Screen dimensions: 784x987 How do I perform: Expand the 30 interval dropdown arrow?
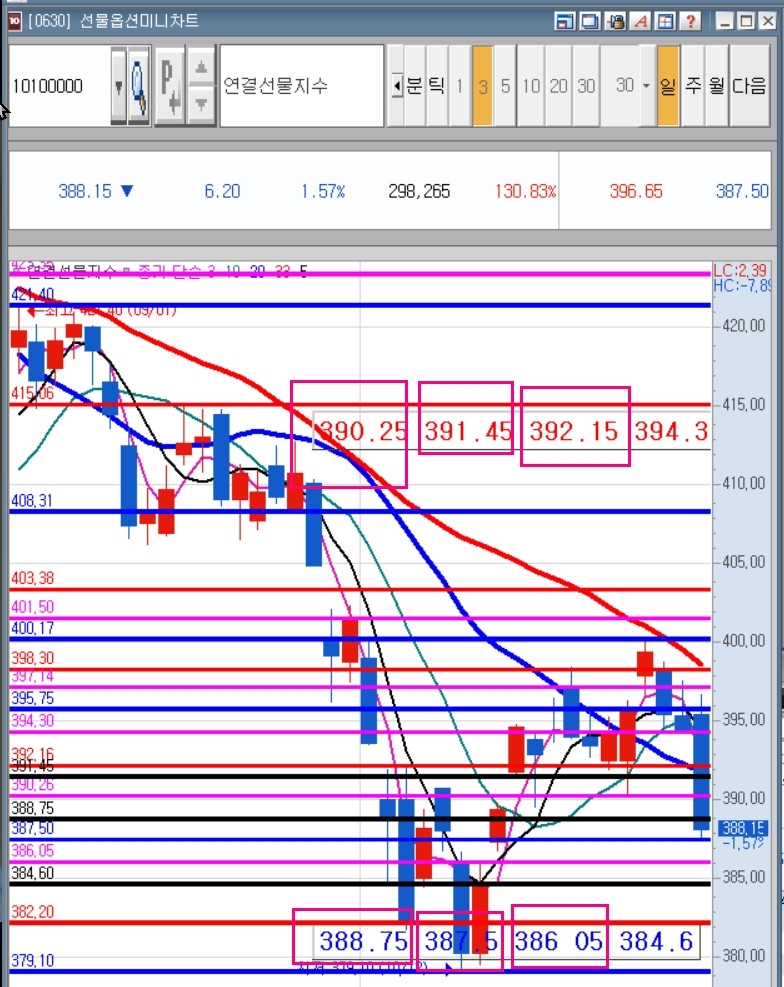point(646,86)
